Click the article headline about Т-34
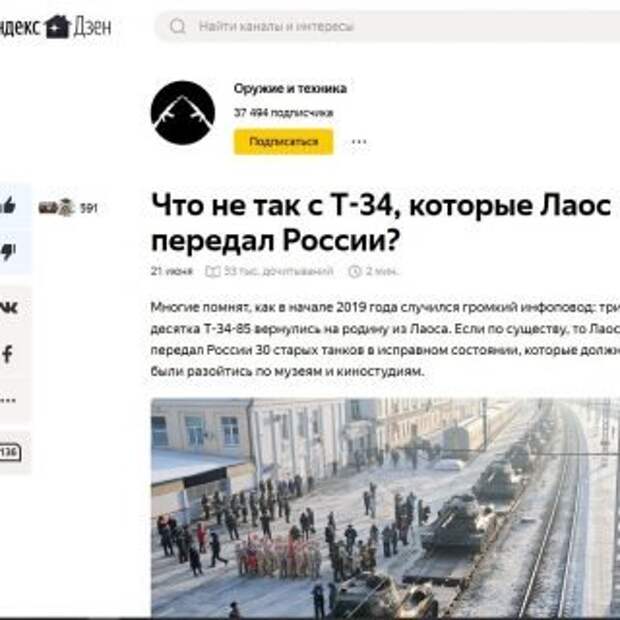The height and width of the screenshot is (620, 620). pos(381,222)
